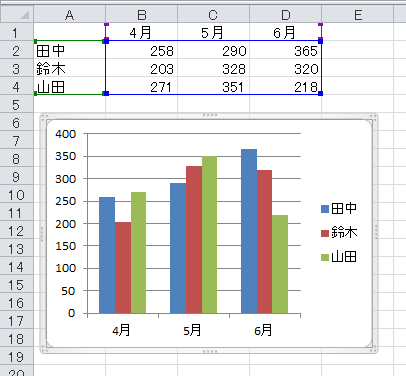This screenshot has width=406, height=376.
Task: Click the chart's top edge resize handle
Action: (x=210, y=115)
